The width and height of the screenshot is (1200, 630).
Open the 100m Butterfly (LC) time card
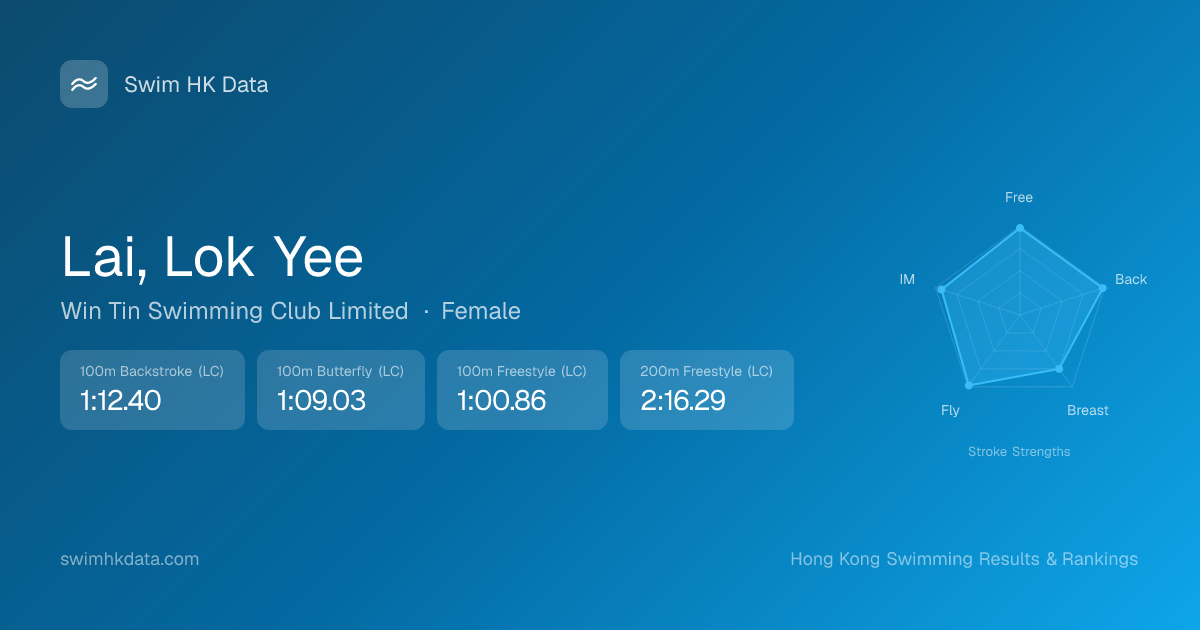341,390
